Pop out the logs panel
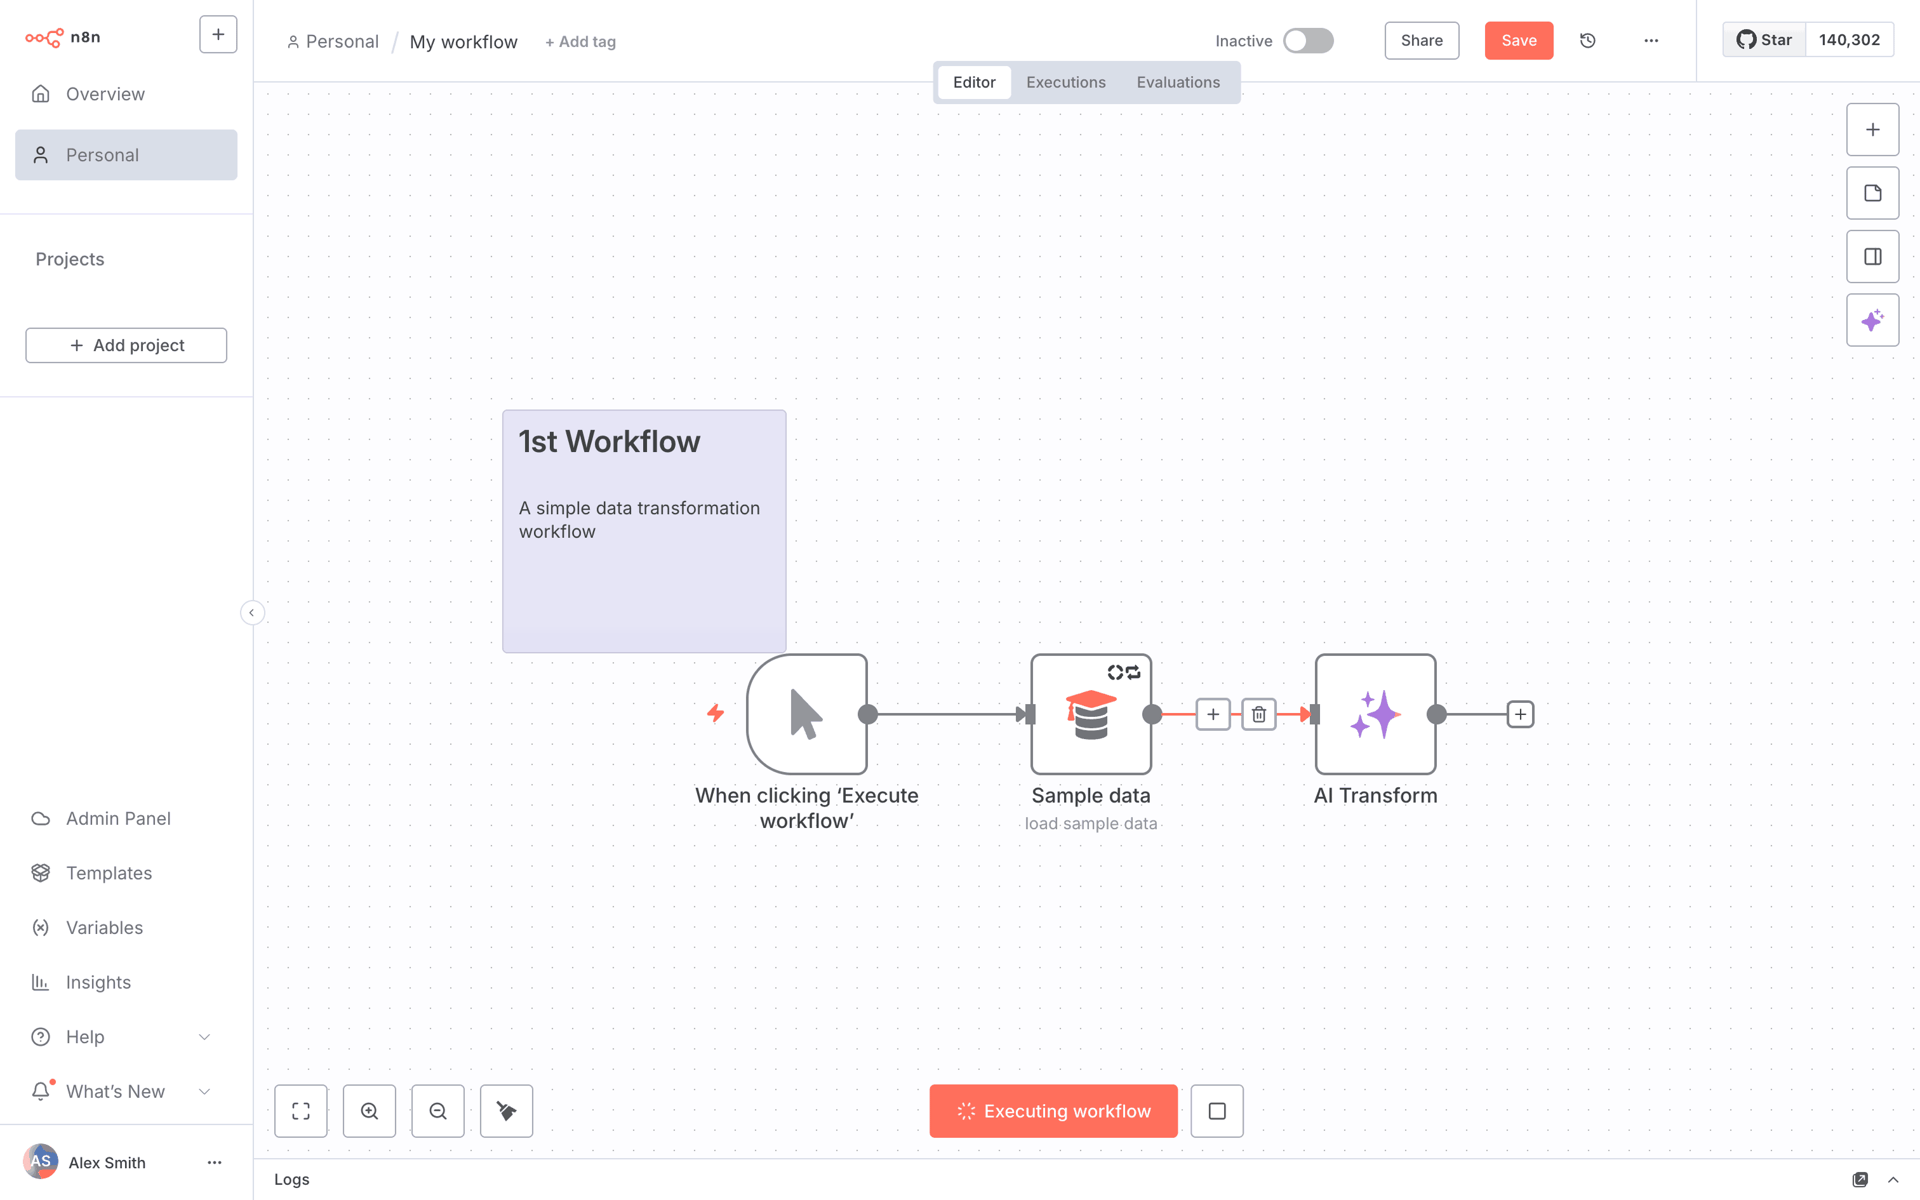Viewport: 1920px width, 1200px height. [1860, 1180]
